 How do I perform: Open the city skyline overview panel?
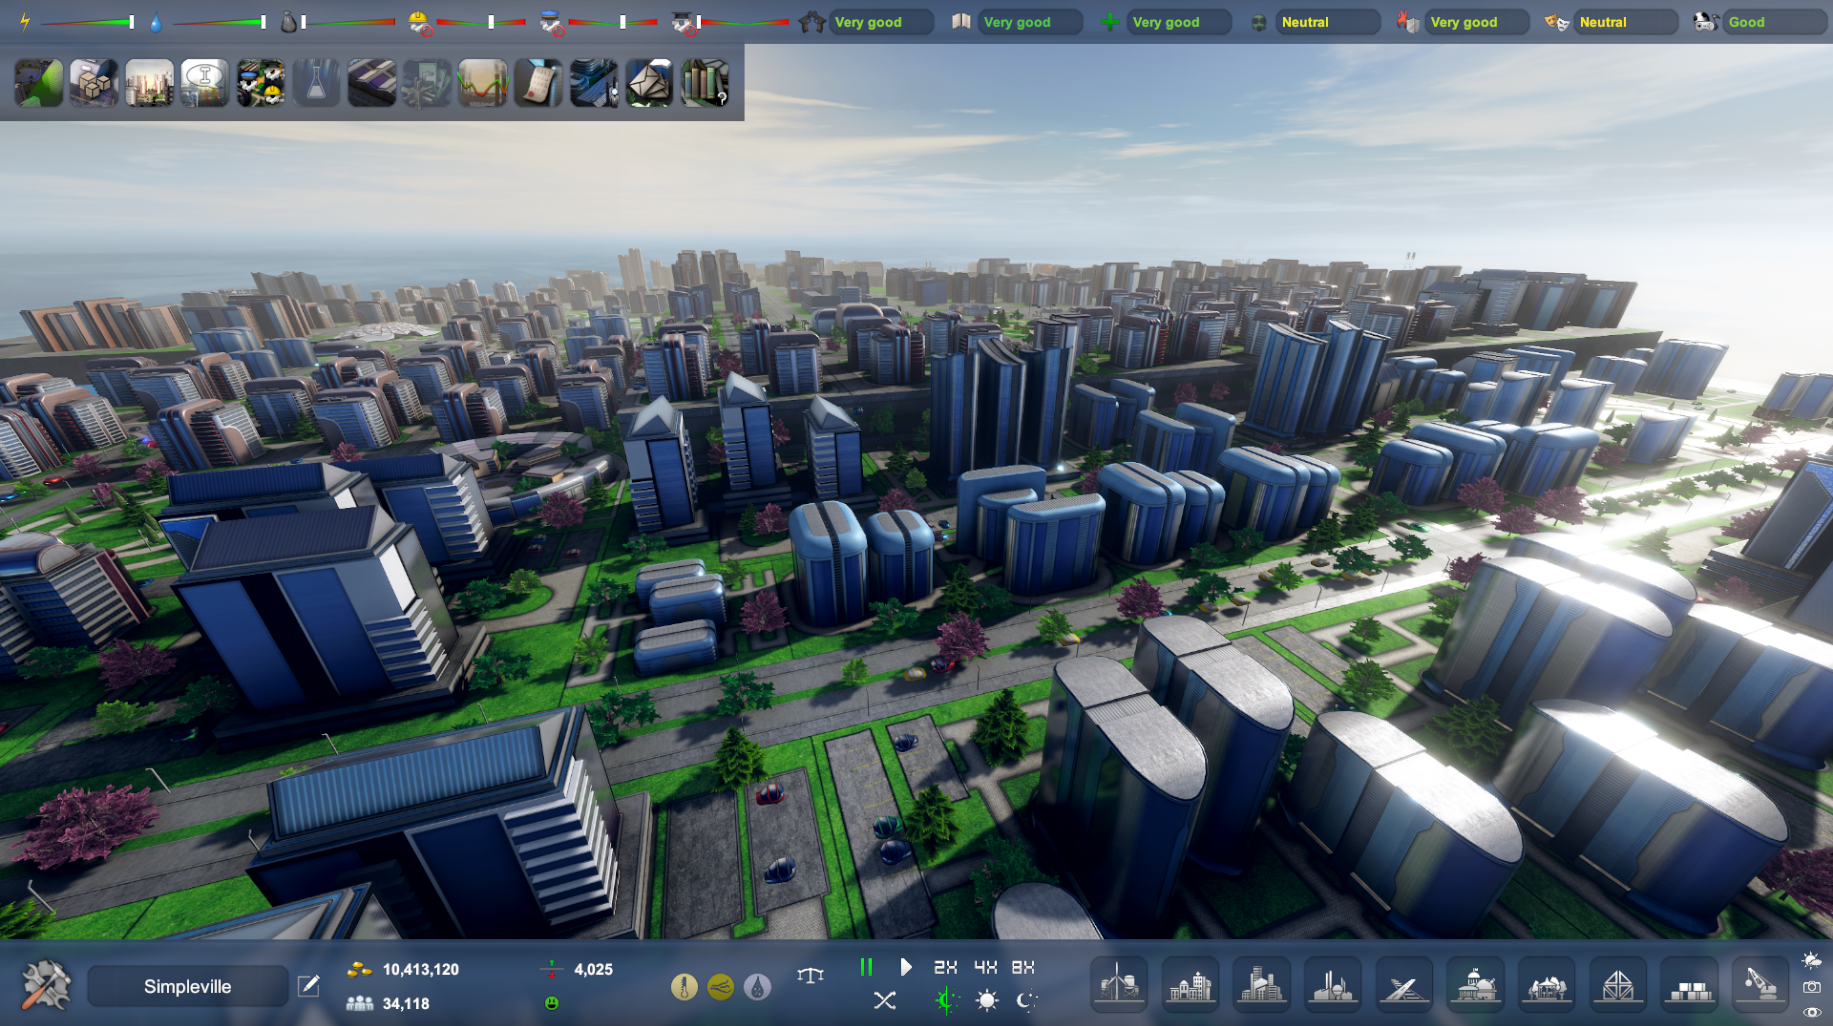click(149, 82)
